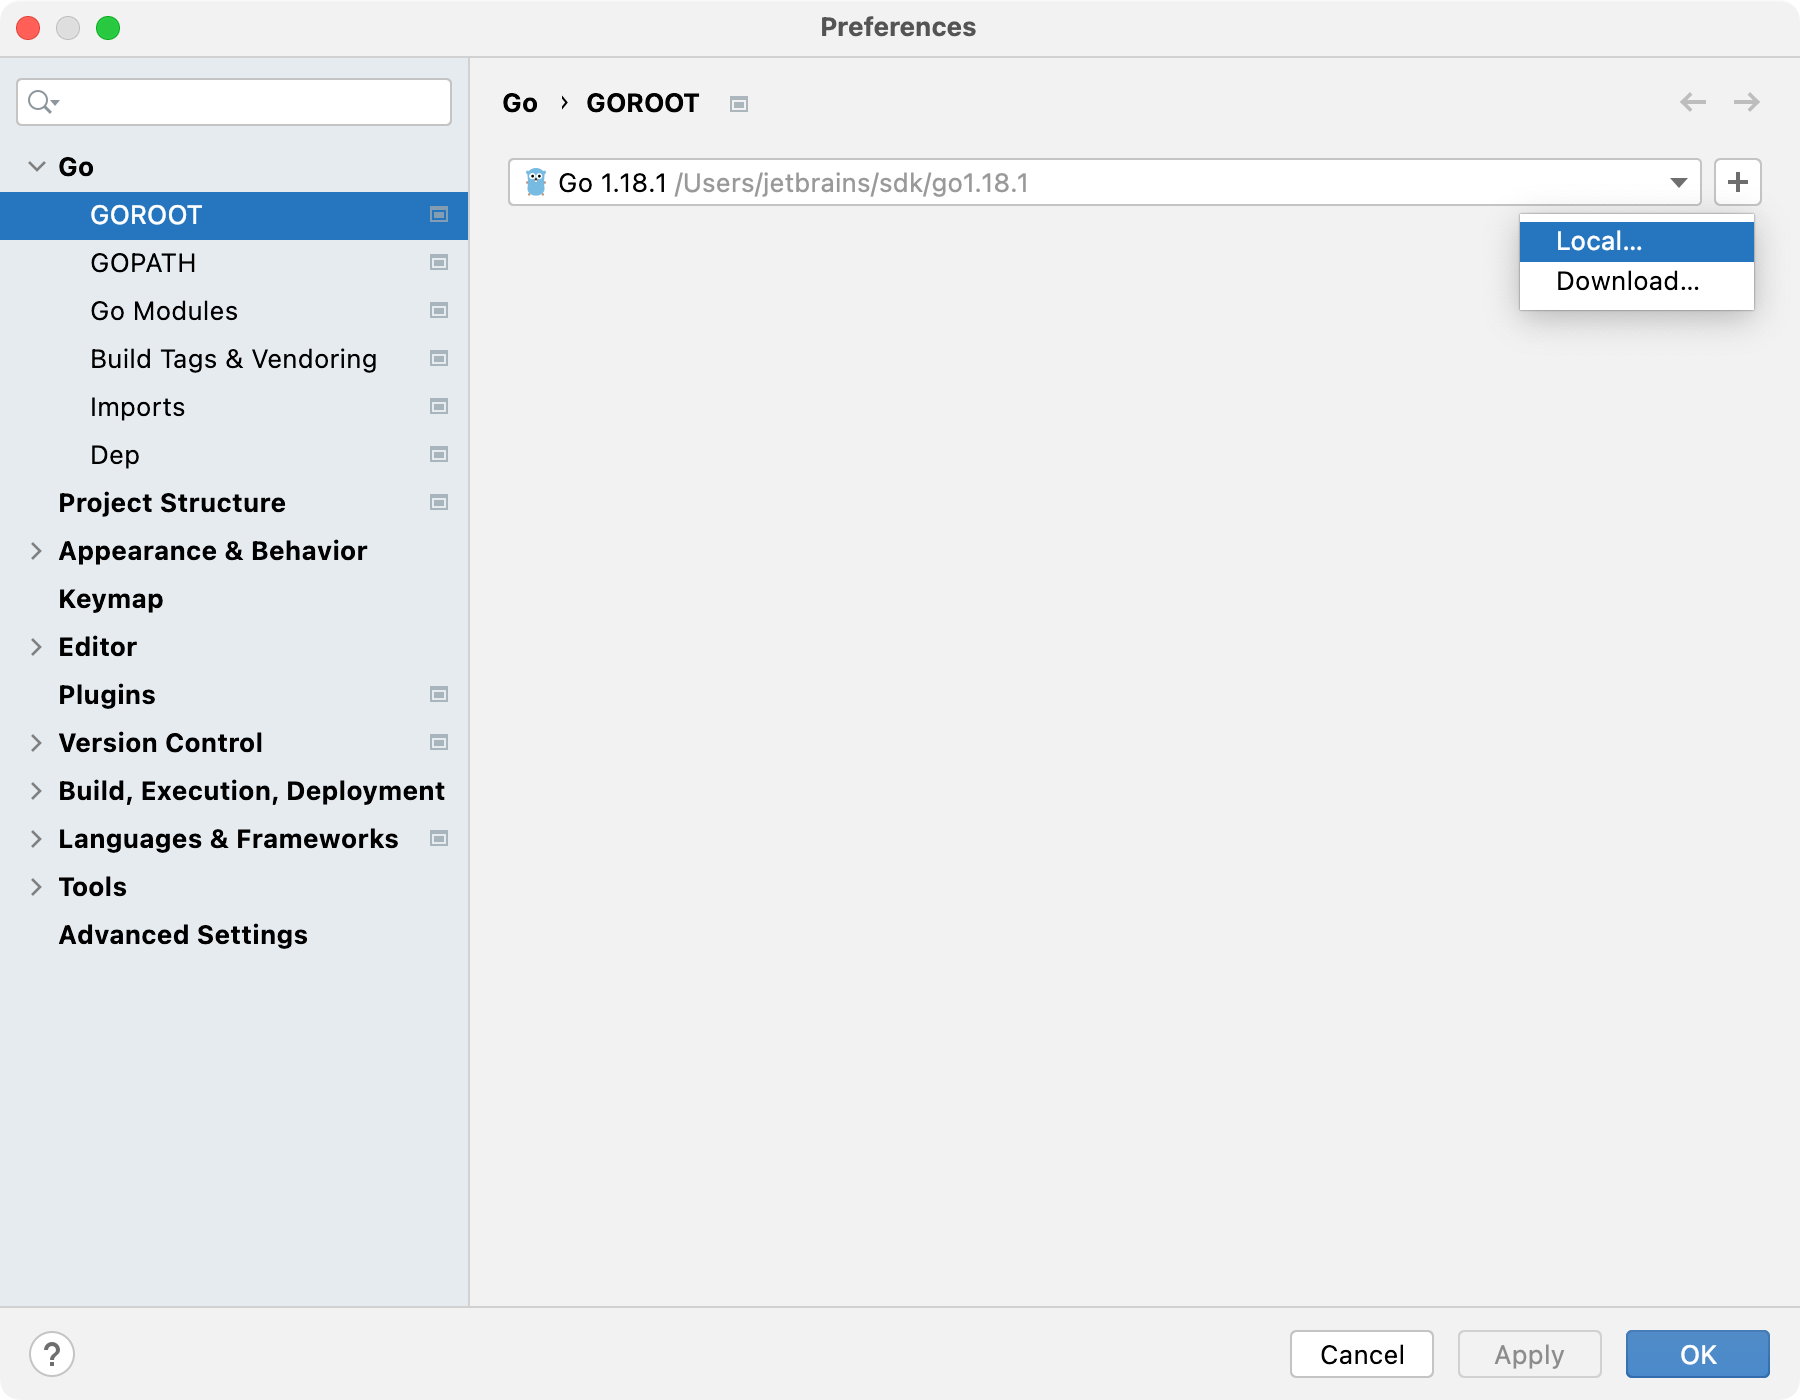This screenshot has height=1400, width=1800.
Task: Click the icon next to Languages & Frameworks
Action: pyautogui.click(x=438, y=839)
